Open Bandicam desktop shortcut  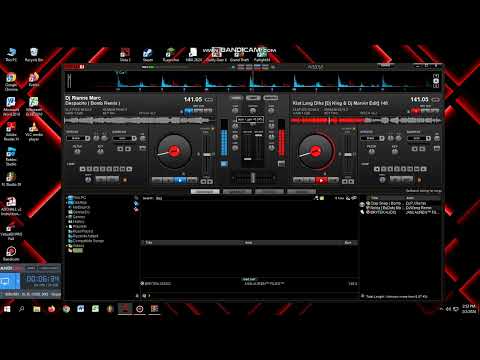point(11,253)
